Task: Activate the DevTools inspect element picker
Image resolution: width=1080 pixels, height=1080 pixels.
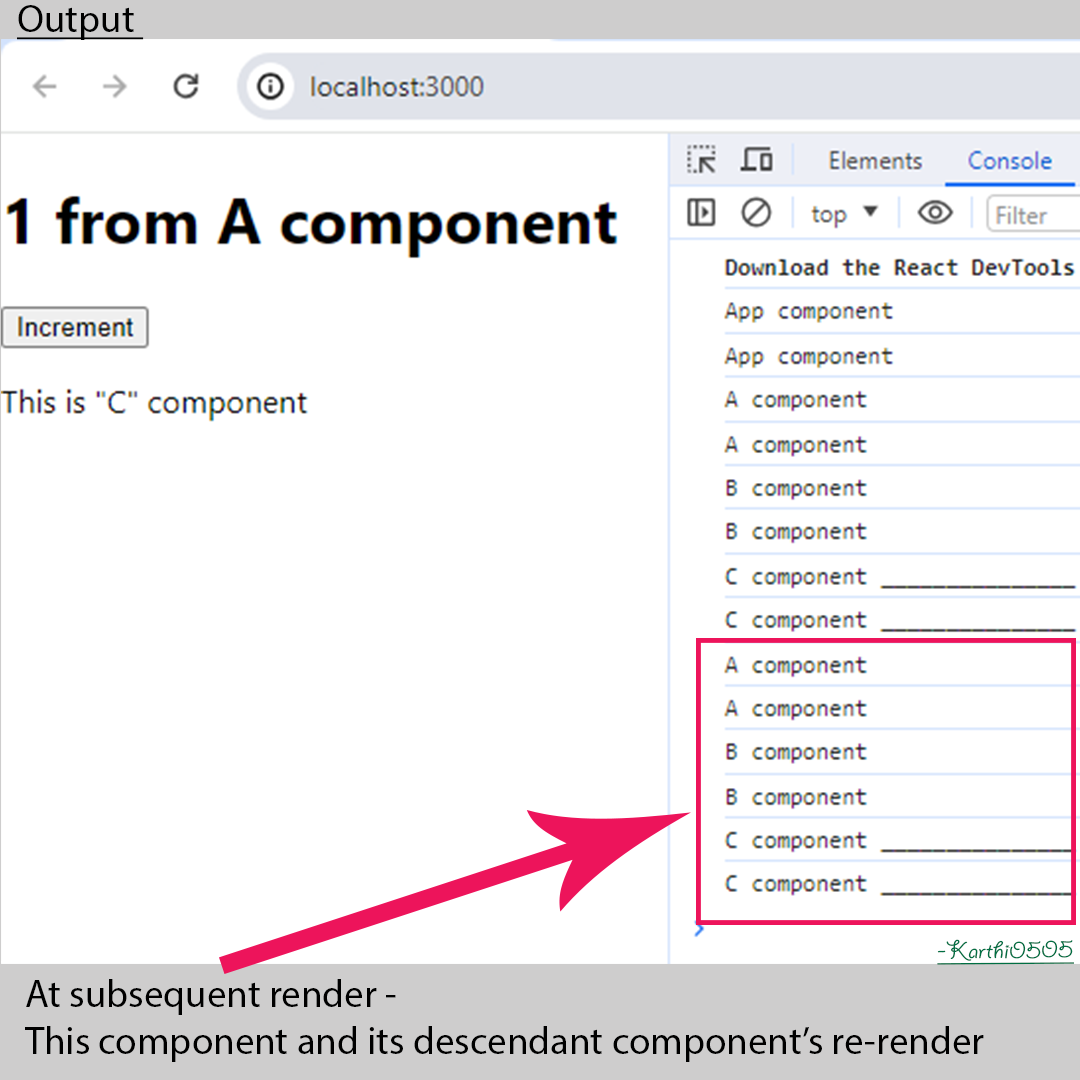Action: click(x=701, y=160)
